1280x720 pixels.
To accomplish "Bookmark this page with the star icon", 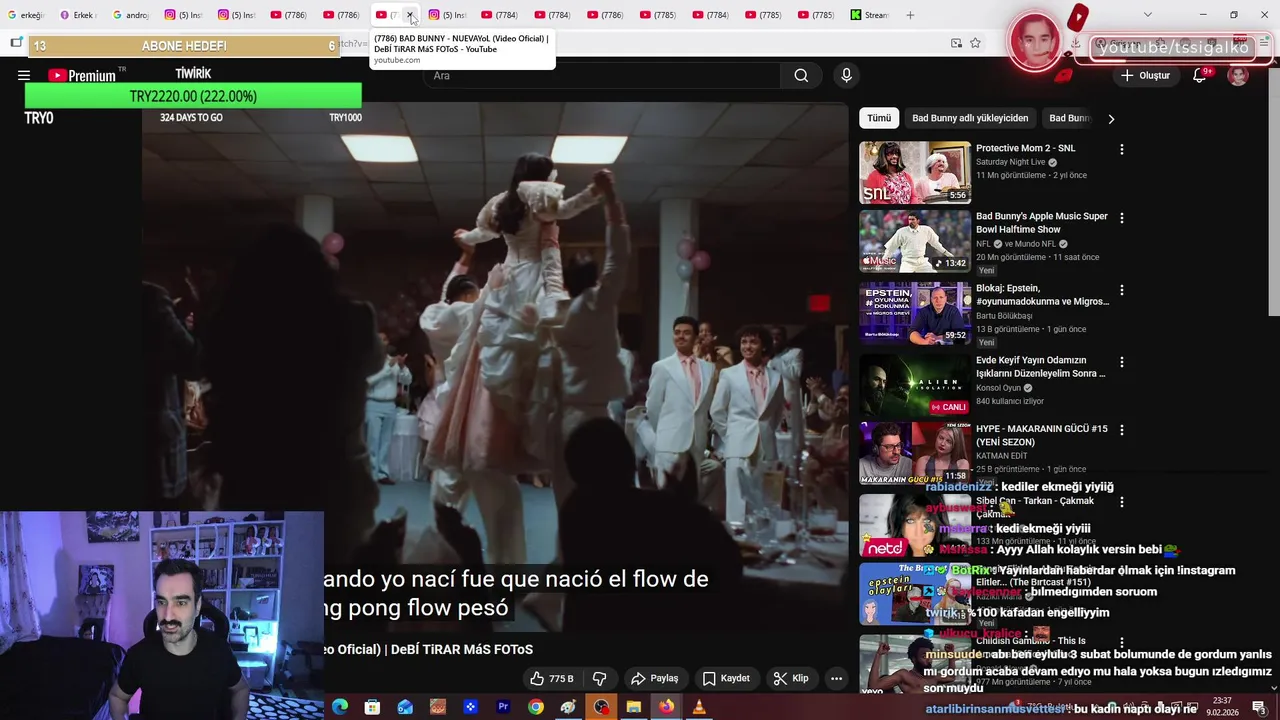I will [975, 43].
